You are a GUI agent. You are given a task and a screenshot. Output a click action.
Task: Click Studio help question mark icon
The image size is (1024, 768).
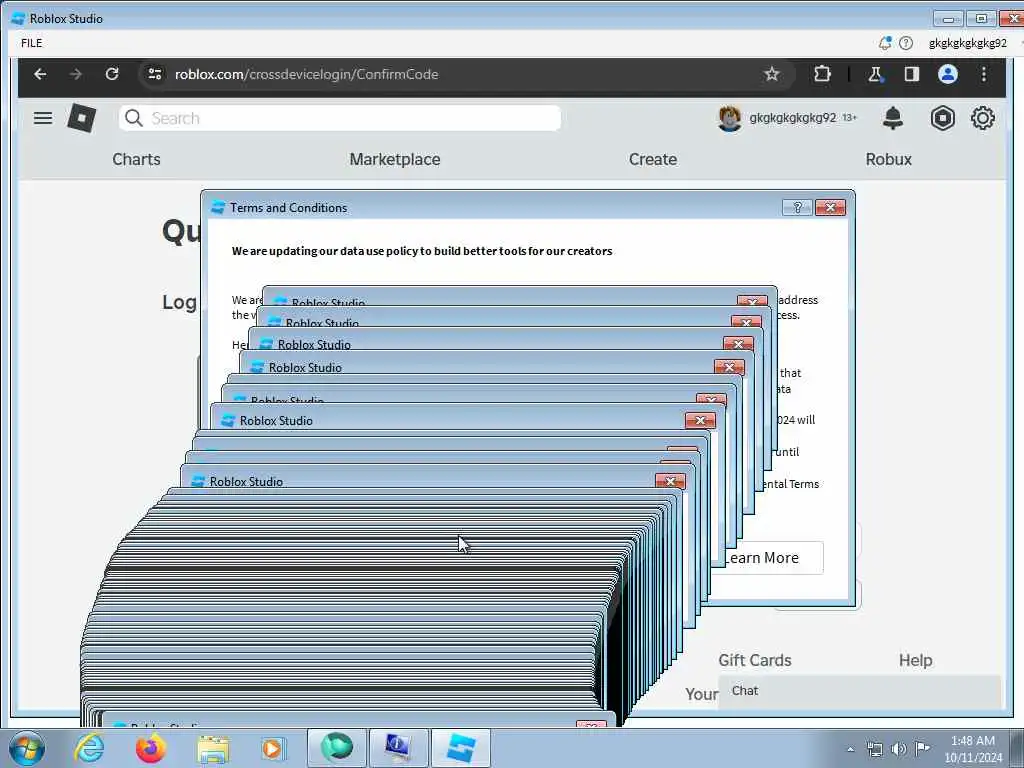906,43
